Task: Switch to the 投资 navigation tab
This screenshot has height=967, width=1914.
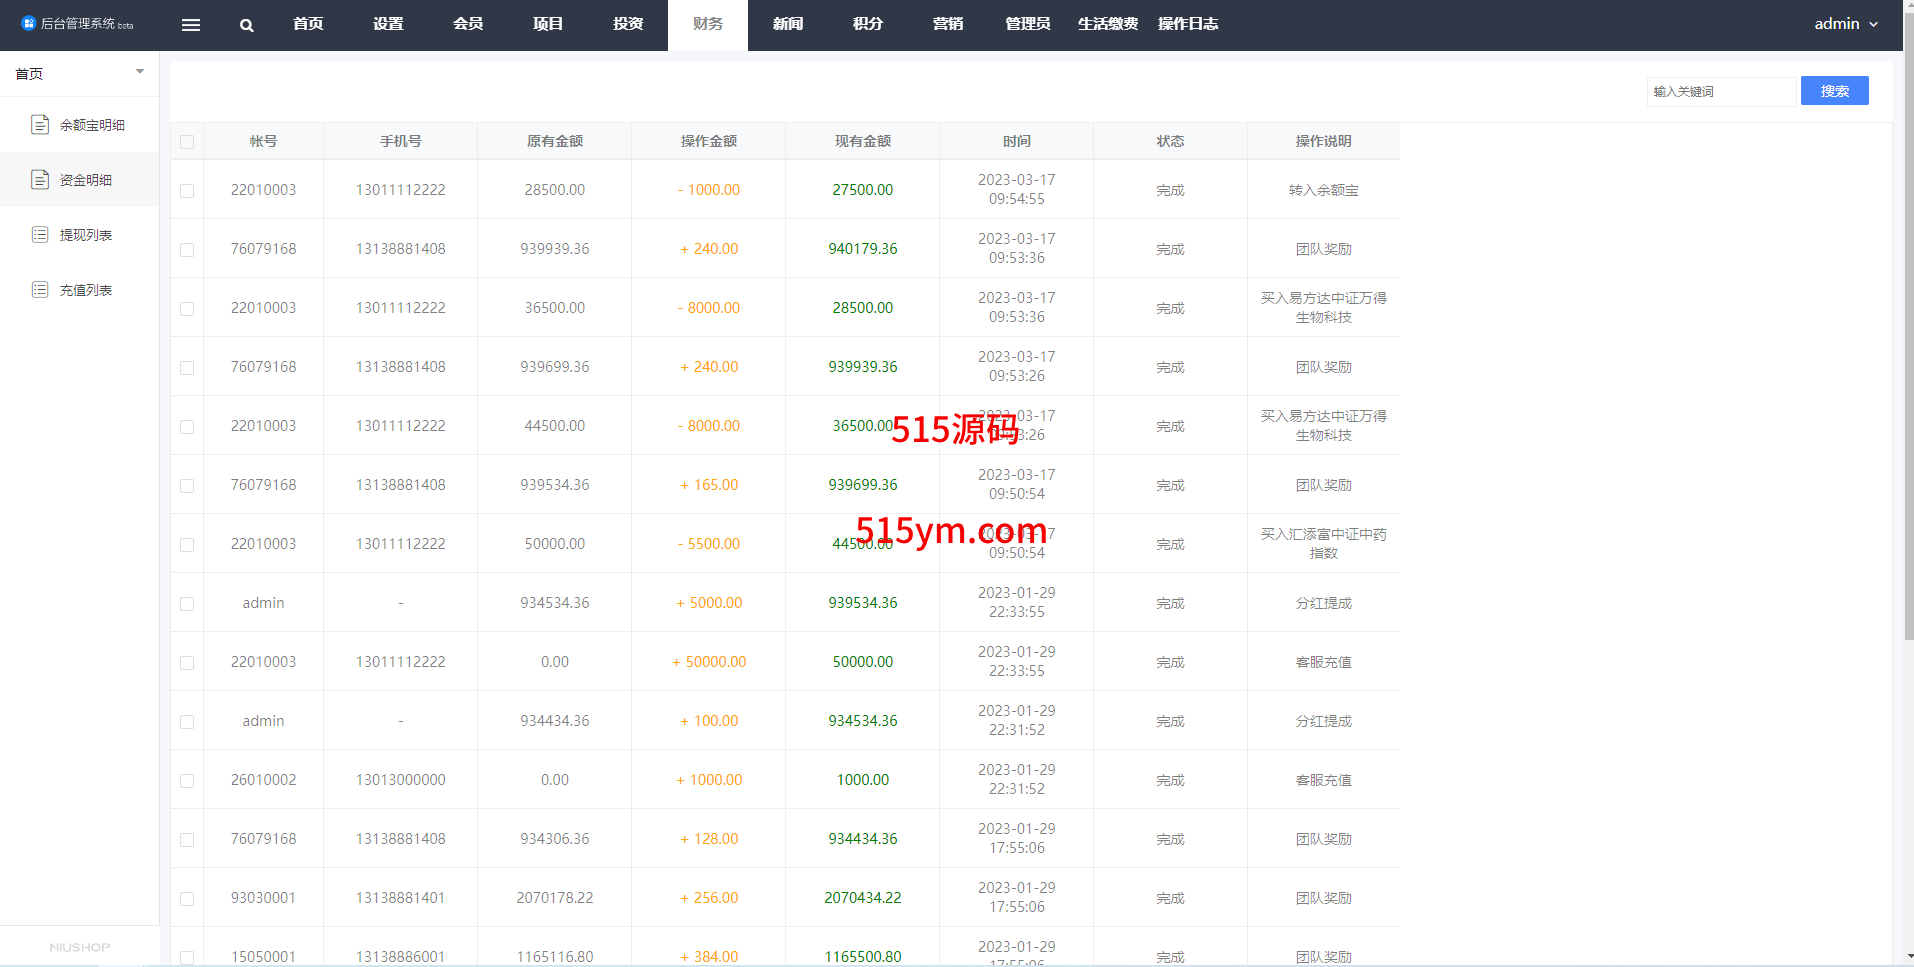Action: tap(628, 24)
